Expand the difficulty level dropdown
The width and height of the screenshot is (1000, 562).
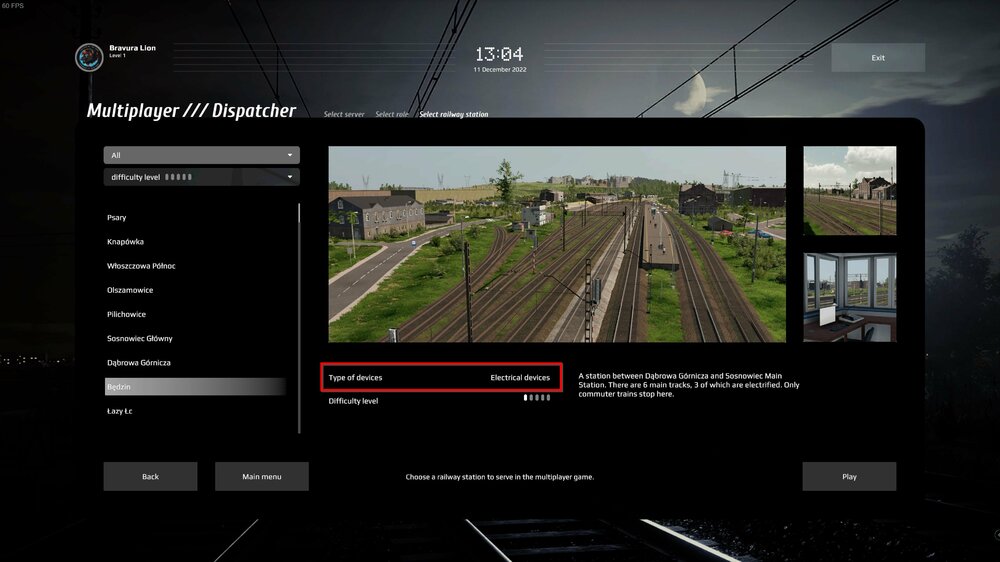[x=201, y=177]
